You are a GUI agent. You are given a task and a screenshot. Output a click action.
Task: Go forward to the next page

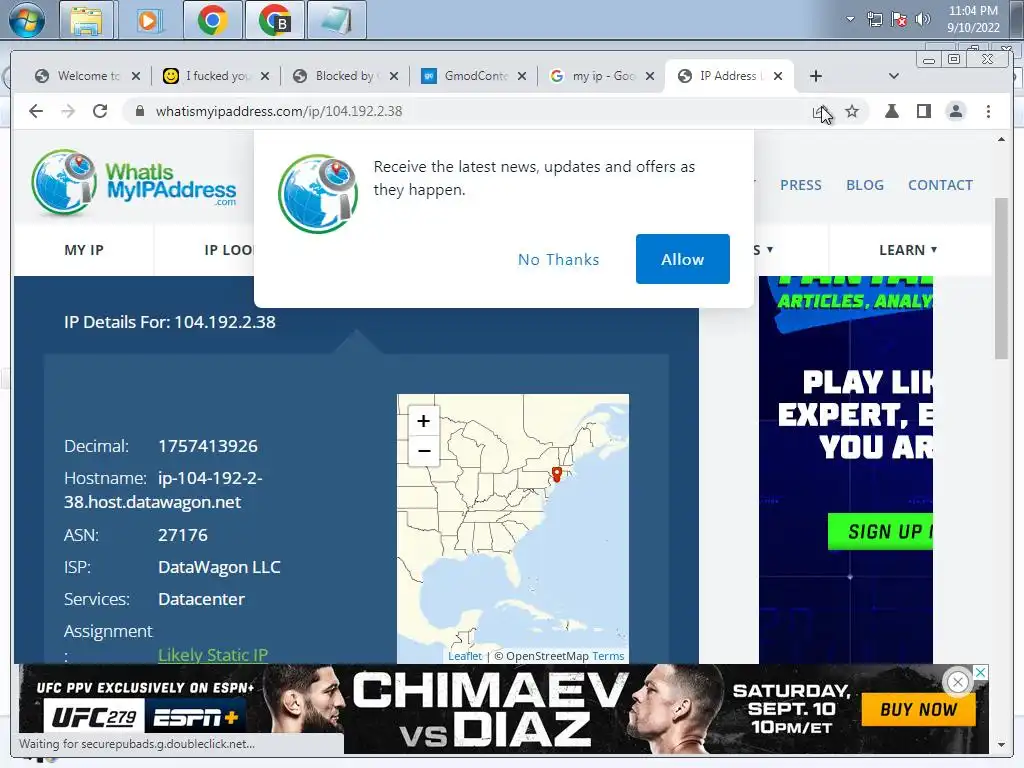click(x=68, y=111)
